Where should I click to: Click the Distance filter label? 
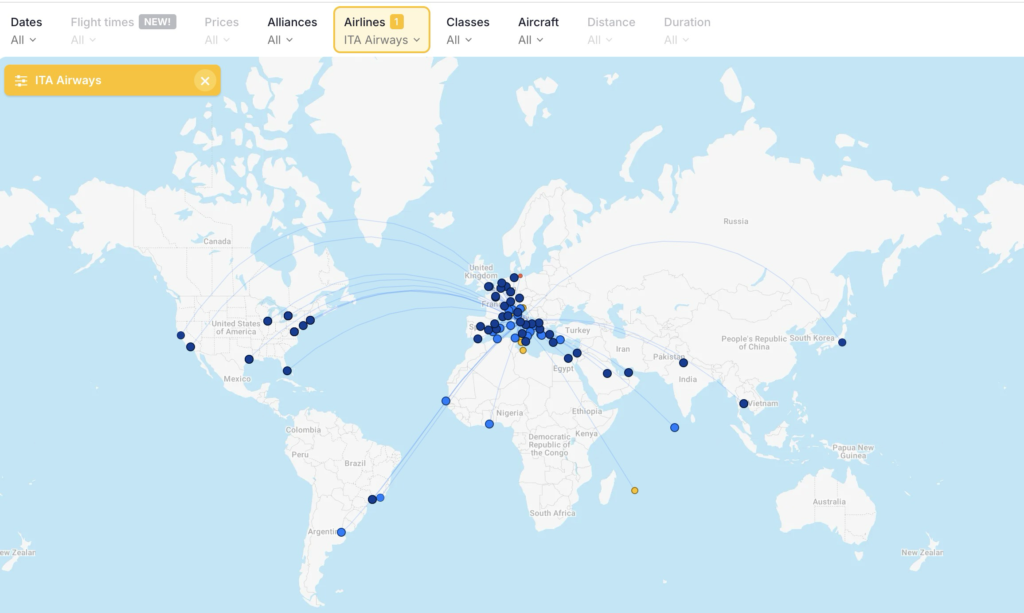coord(611,21)
